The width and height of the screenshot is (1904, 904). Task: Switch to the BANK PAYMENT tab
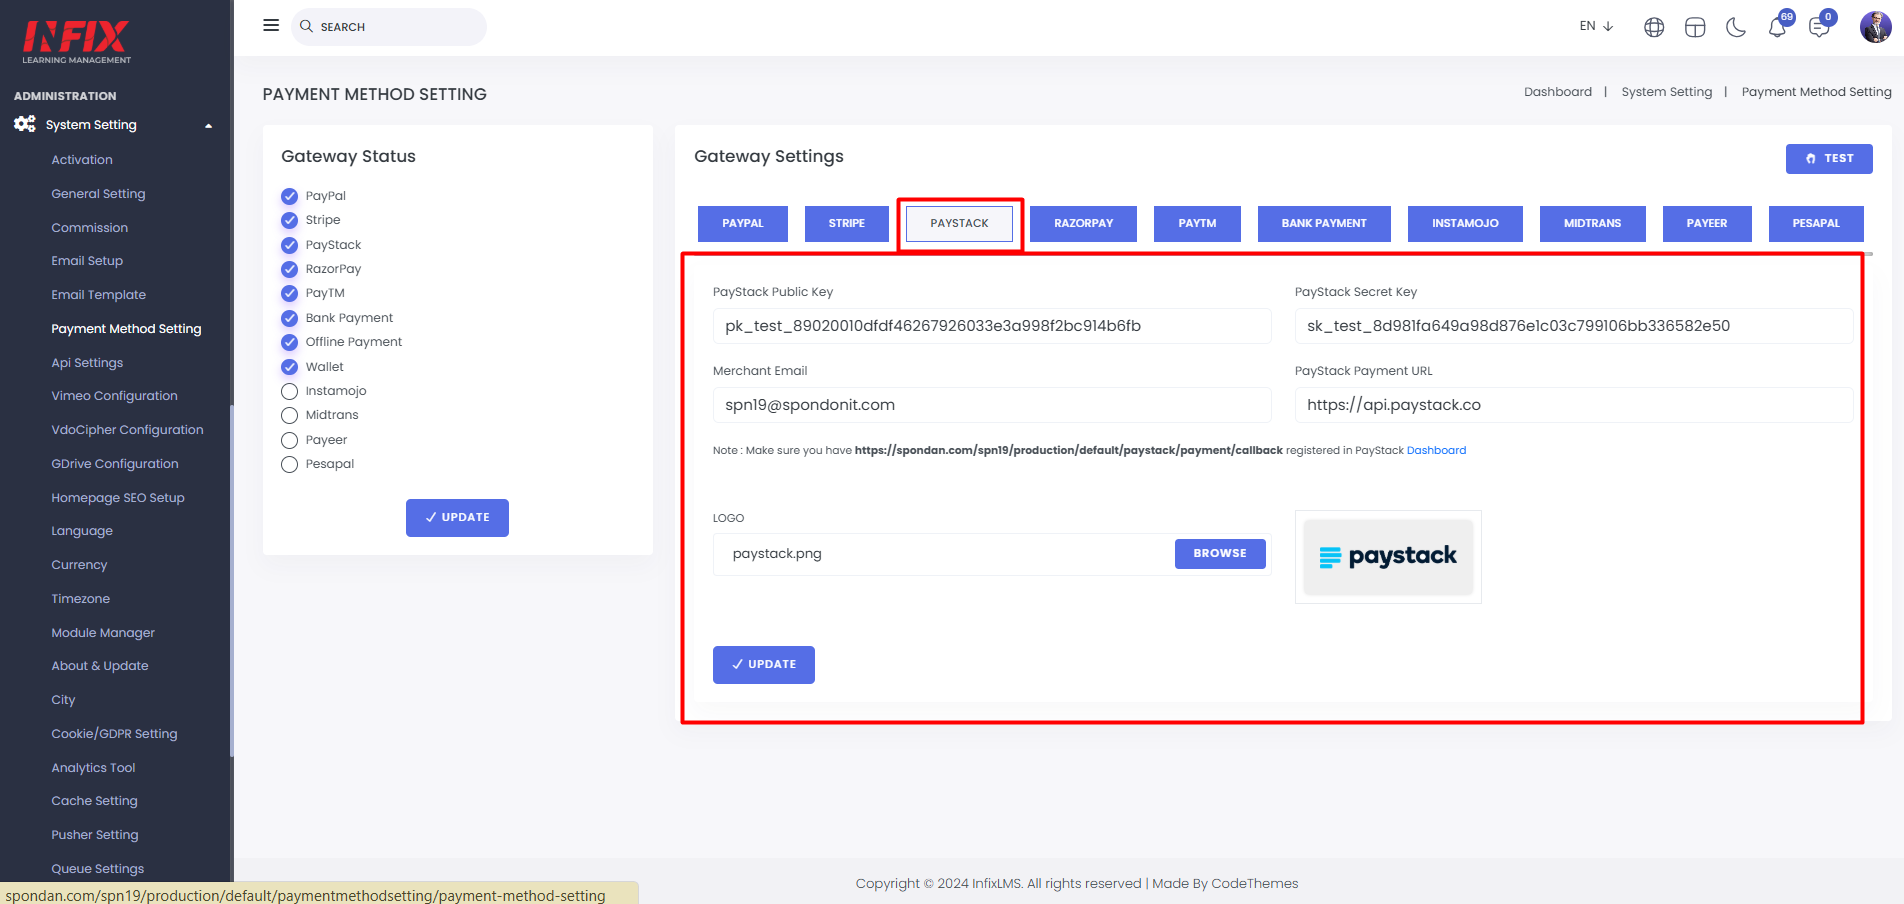point(1324,223)
